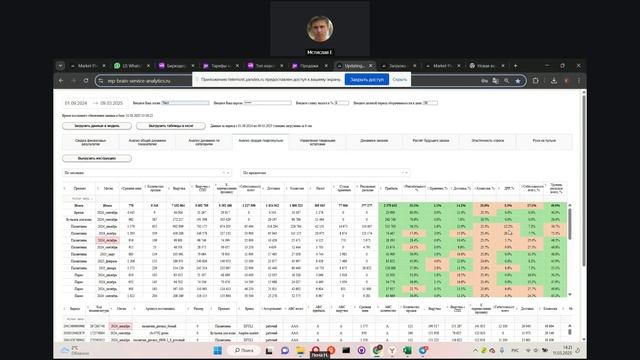Close the Updating... browser tab

[371, 66]
